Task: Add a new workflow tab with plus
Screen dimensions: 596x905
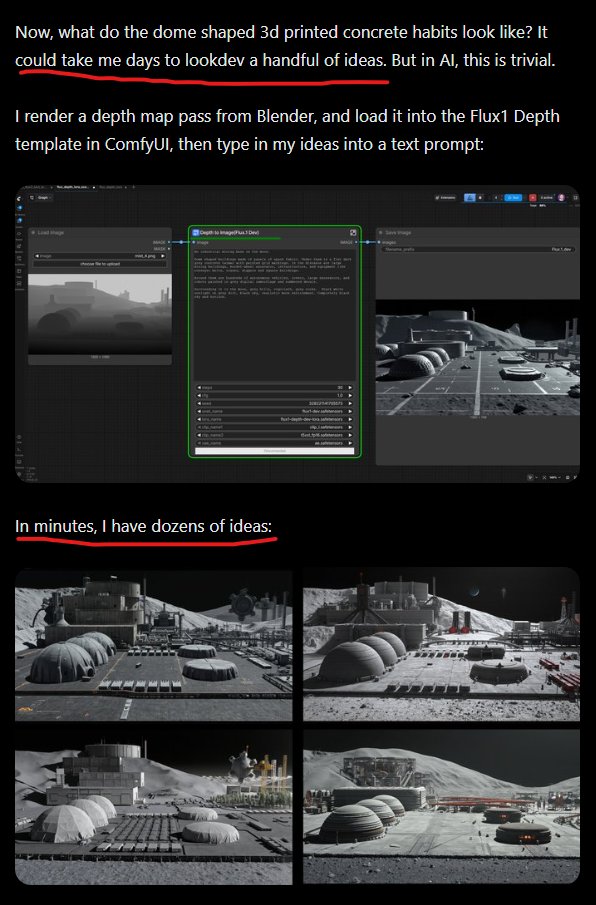Action: pyautogui.click(x=133, y=187)
